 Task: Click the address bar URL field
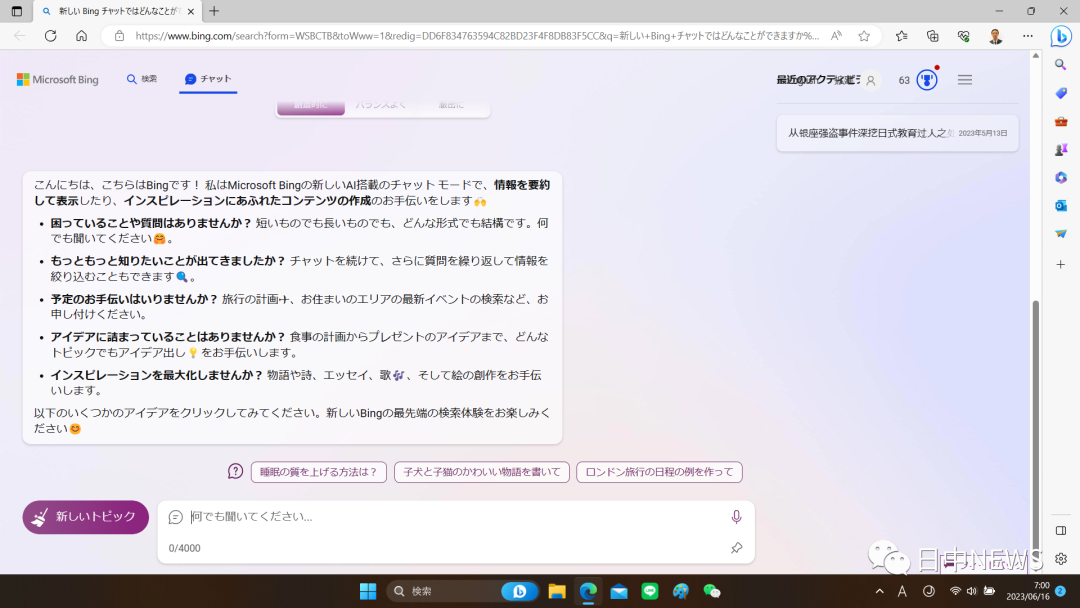(477, 36)
